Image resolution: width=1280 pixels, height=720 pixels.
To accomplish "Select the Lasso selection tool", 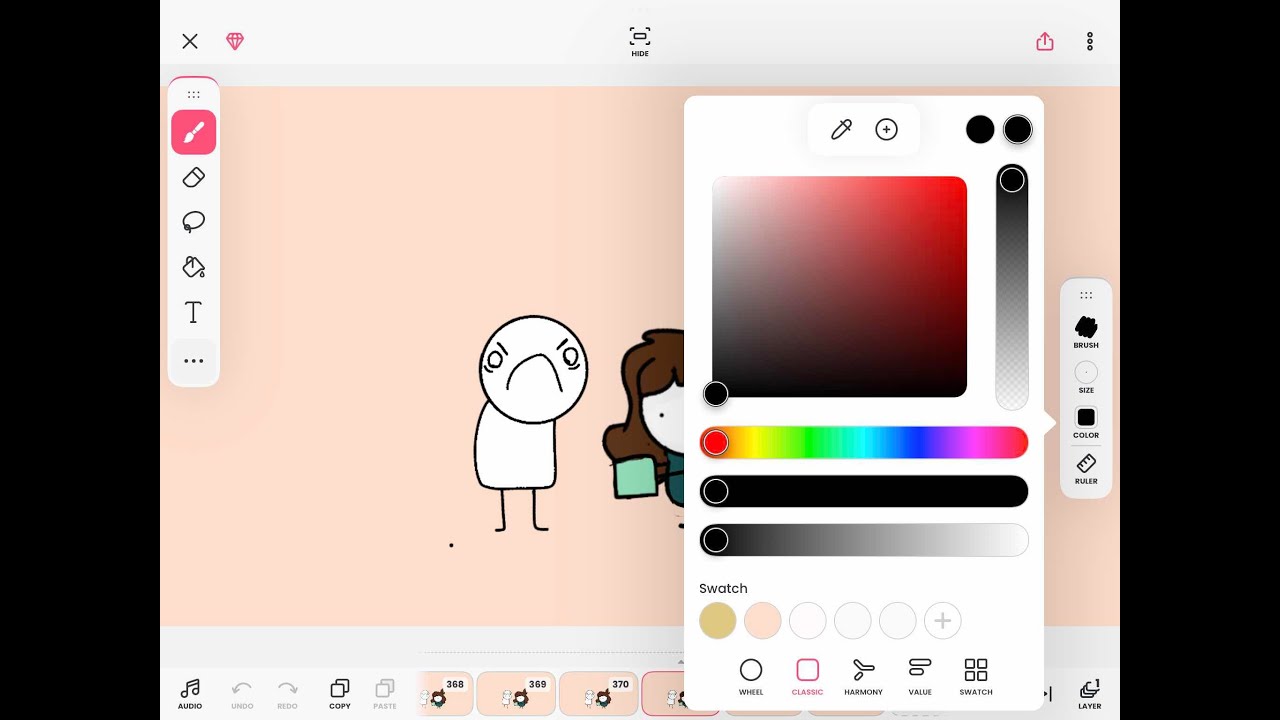I will [x=194, y=222].
